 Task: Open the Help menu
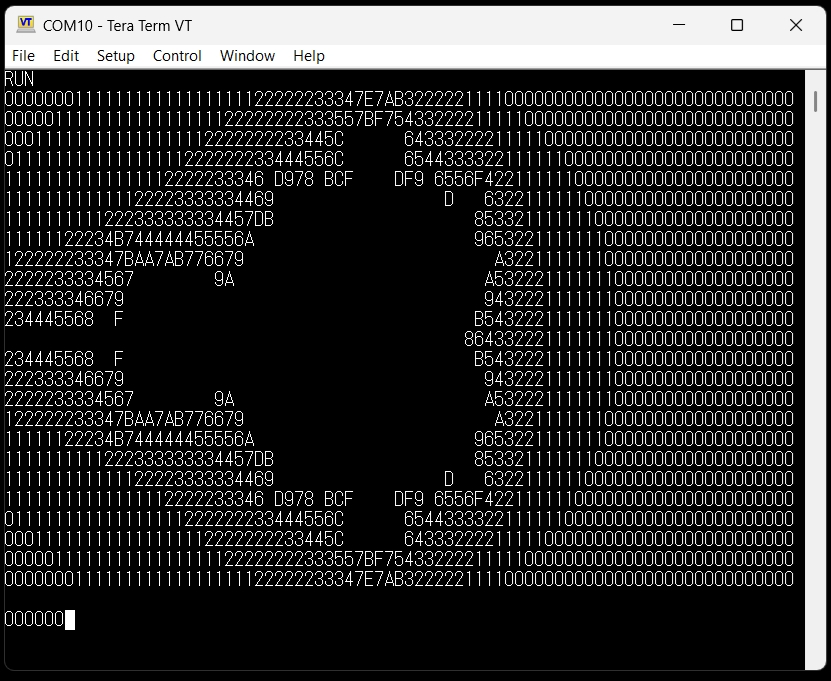point(309,56)
